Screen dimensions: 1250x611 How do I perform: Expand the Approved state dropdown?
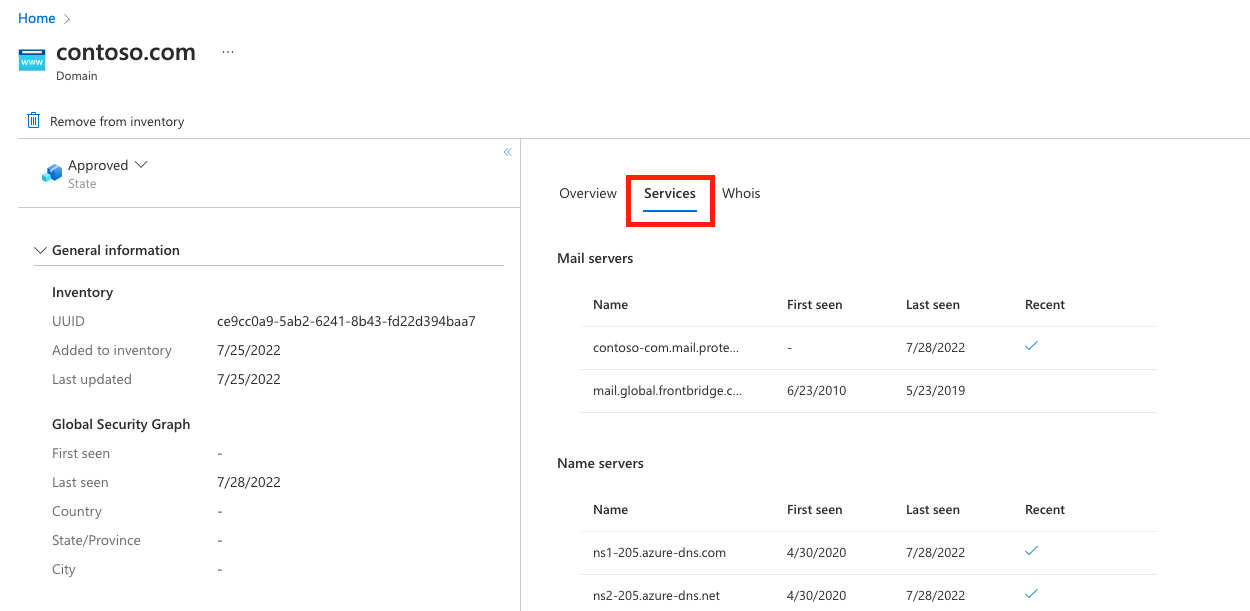pos(140,164)
